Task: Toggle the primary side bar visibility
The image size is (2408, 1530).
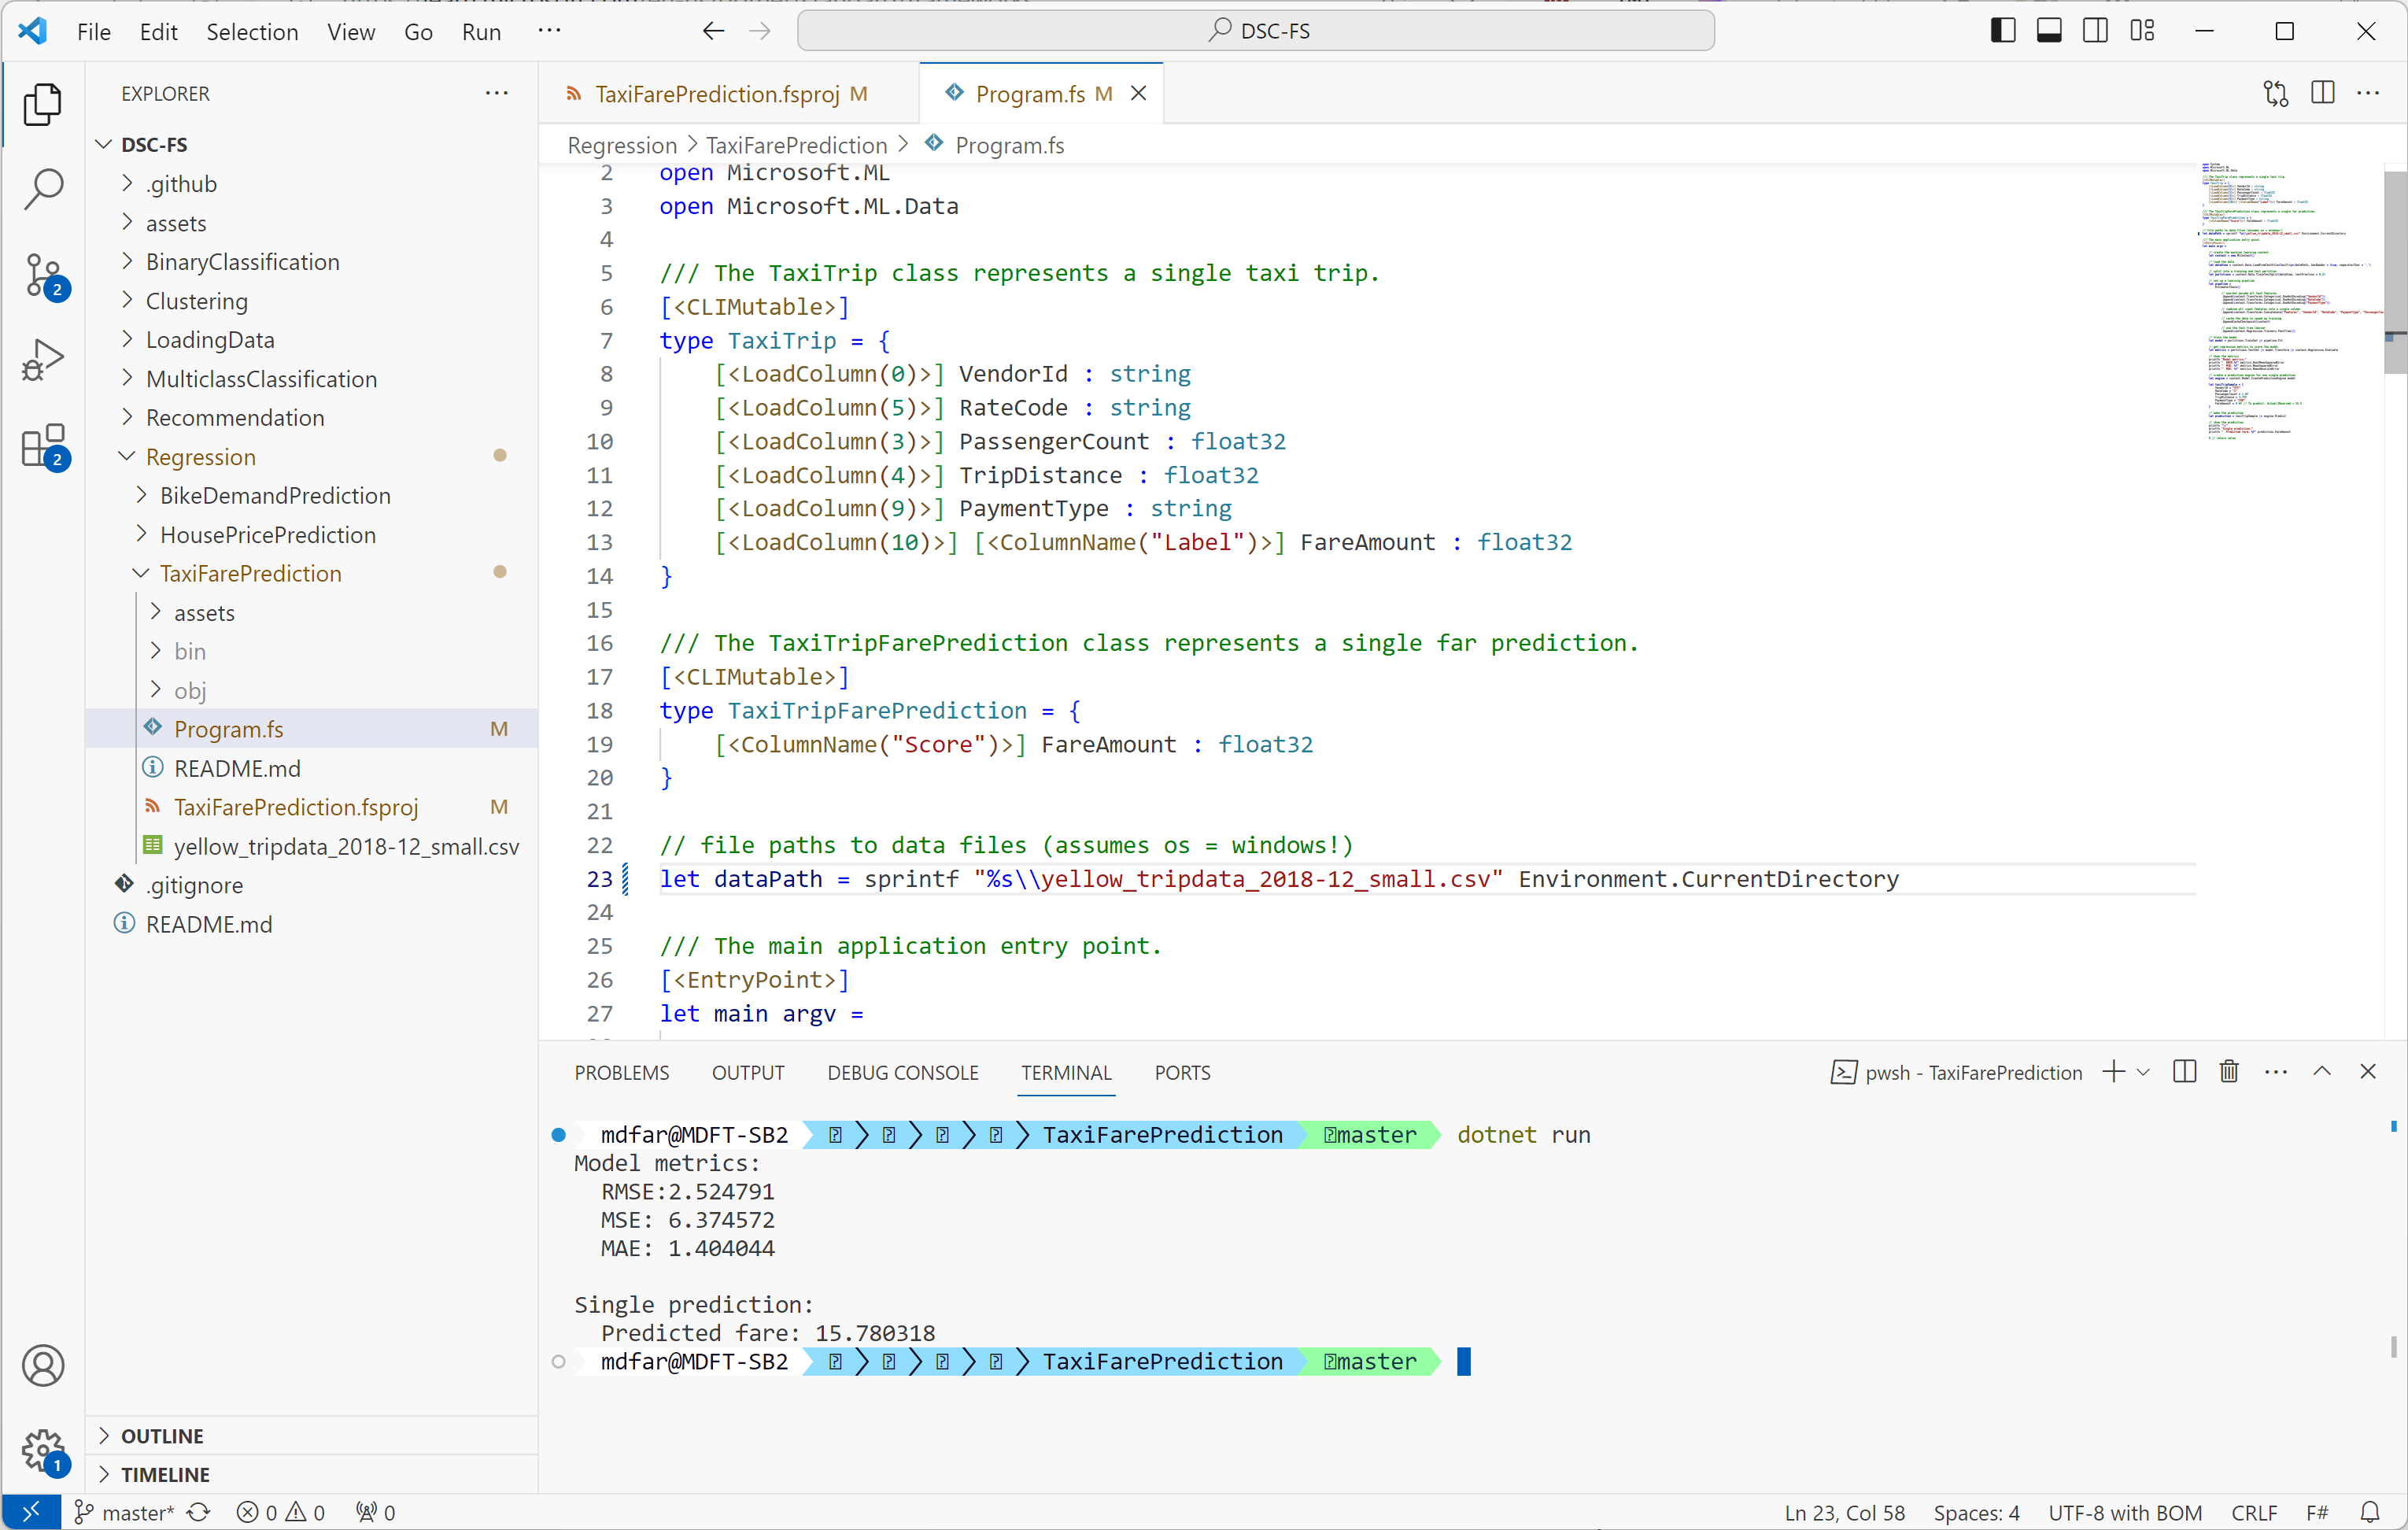Action: 2002,31
